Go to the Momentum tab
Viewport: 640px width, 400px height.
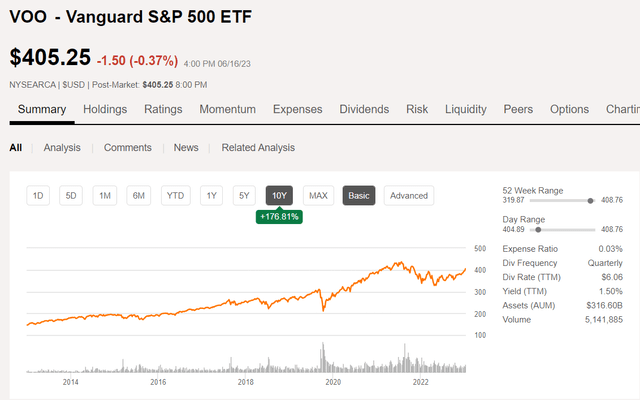pyautogui.click(x=227, y=109)
